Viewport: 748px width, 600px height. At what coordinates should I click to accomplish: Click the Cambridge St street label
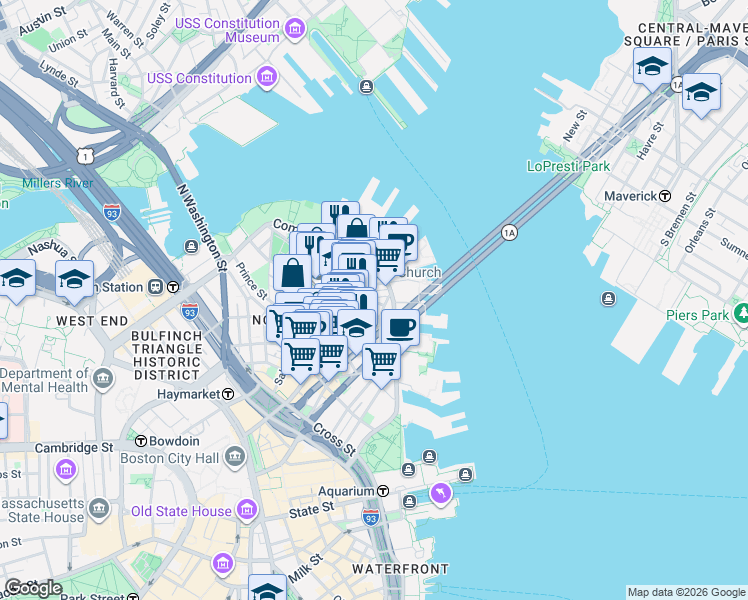[x=74, y=447]
